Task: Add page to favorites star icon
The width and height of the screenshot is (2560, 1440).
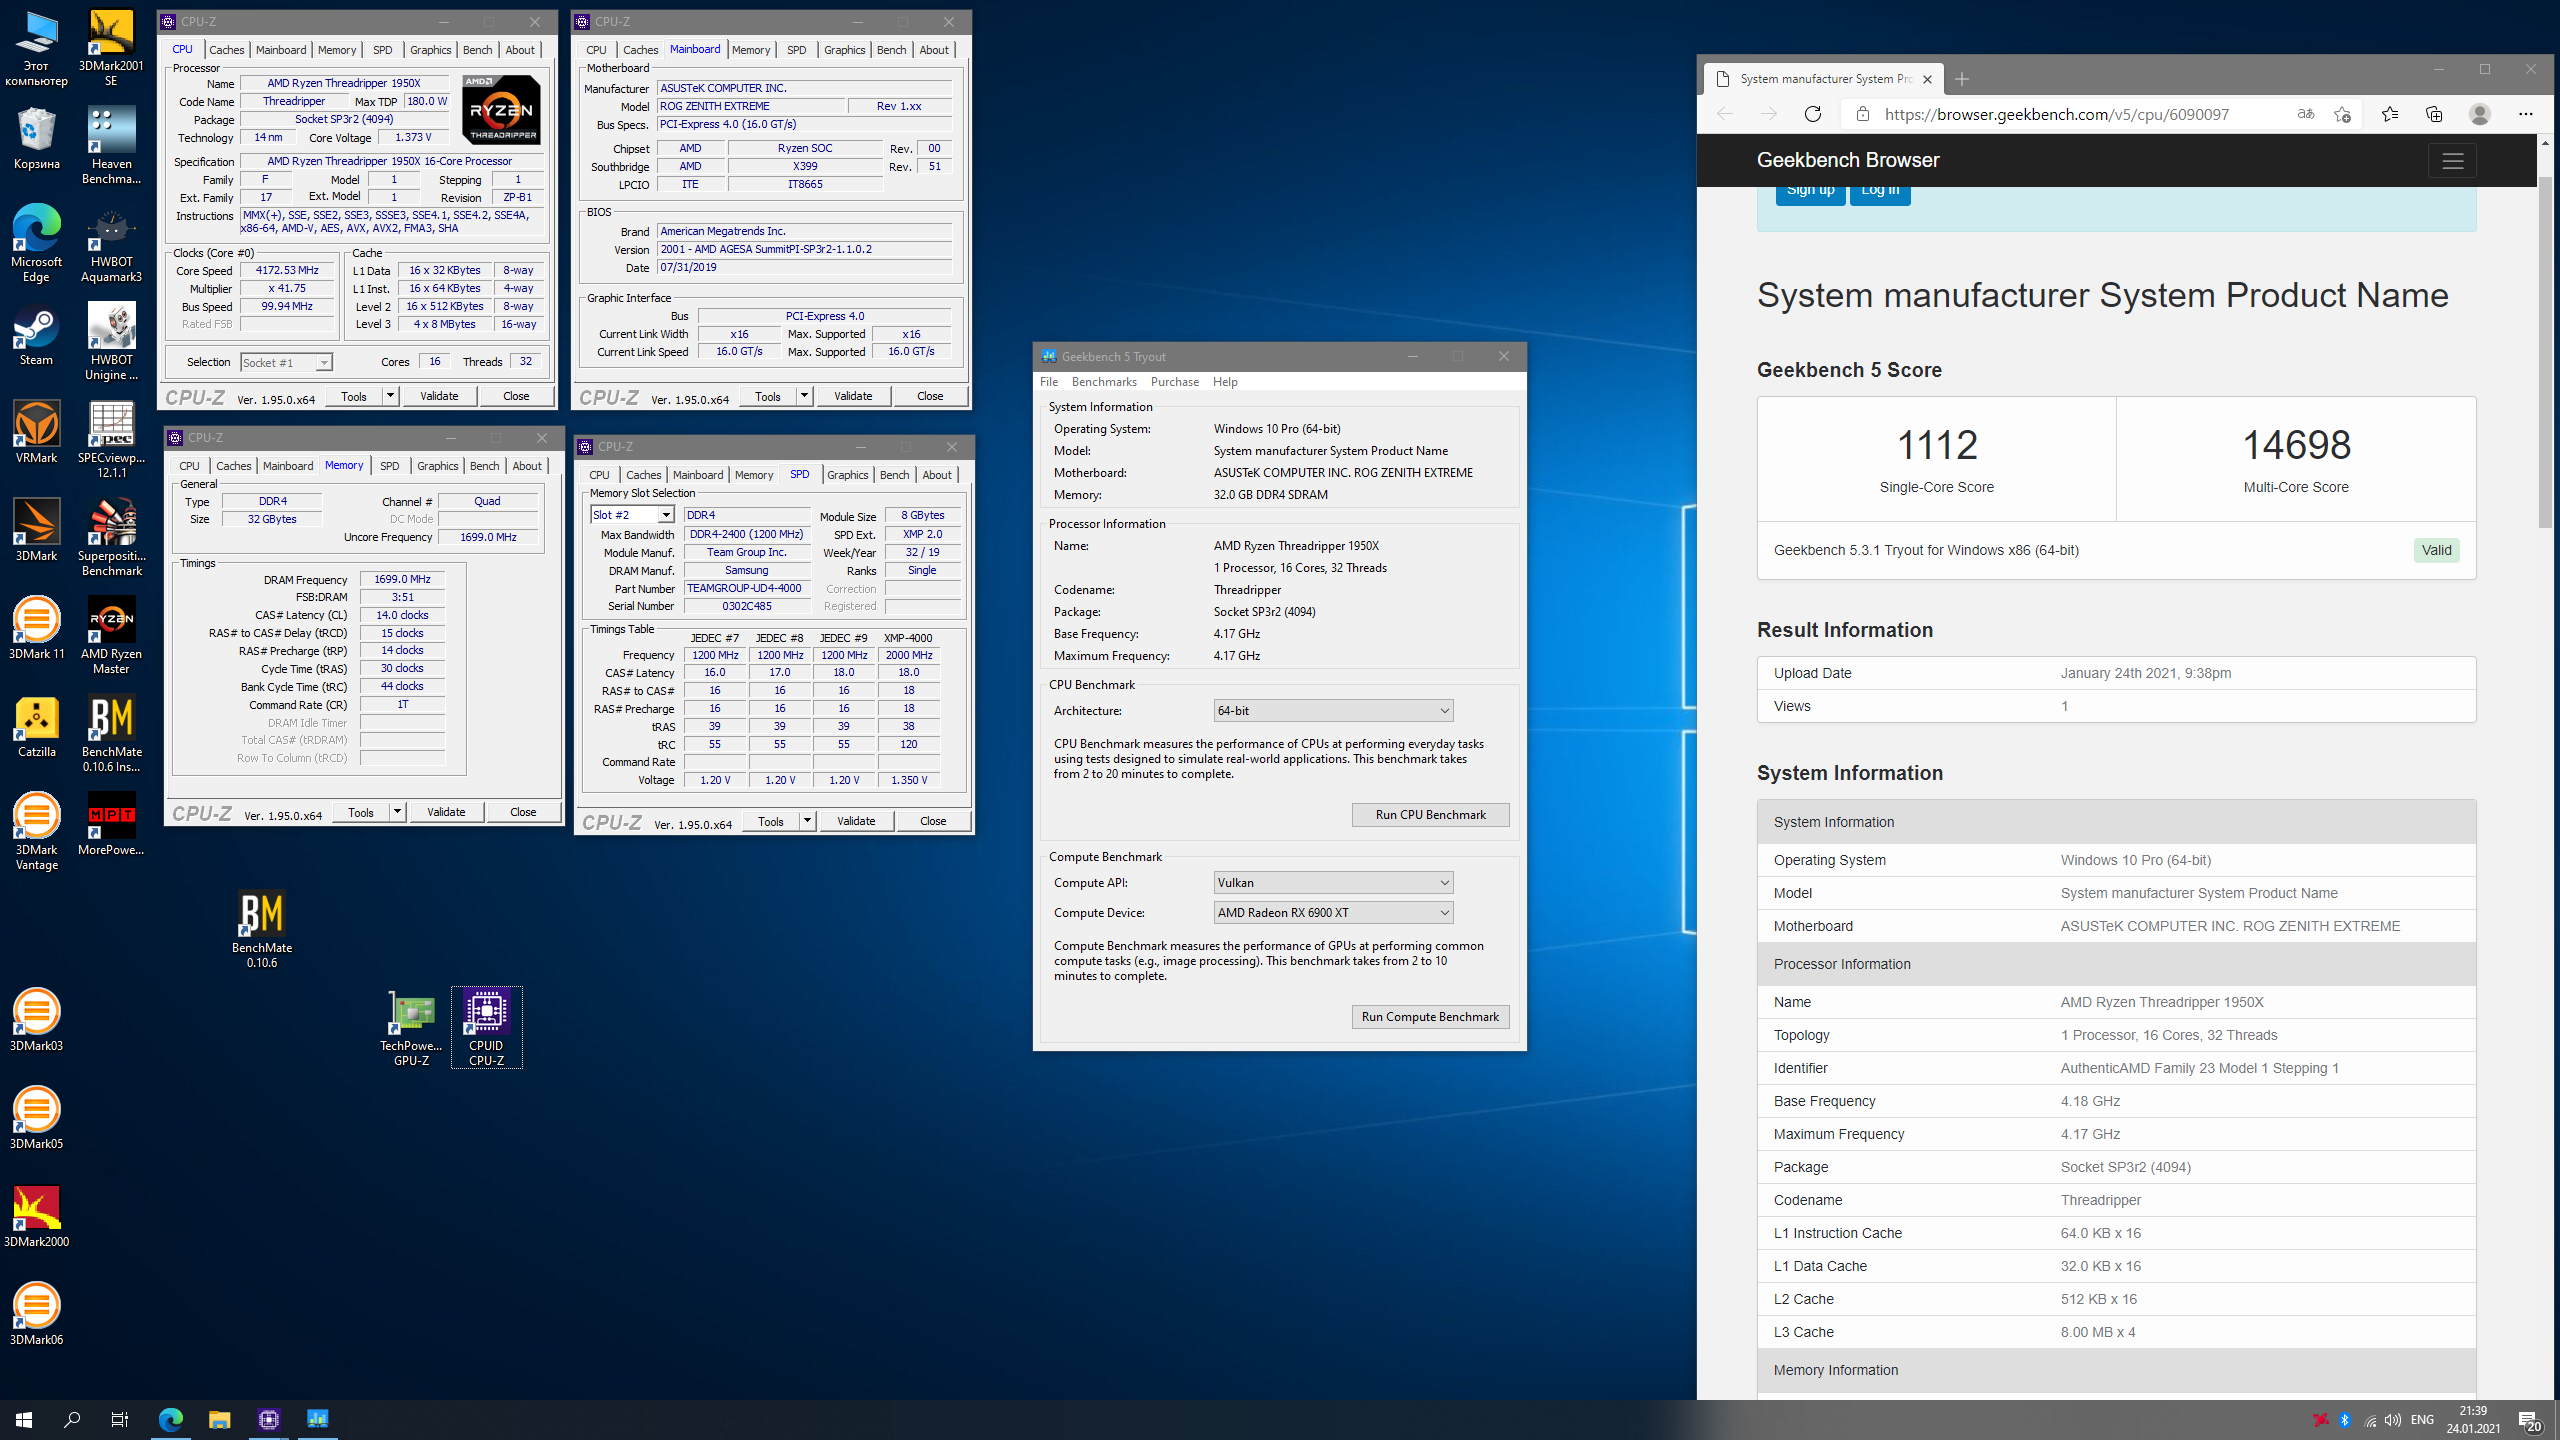Action: (2342, 114)
